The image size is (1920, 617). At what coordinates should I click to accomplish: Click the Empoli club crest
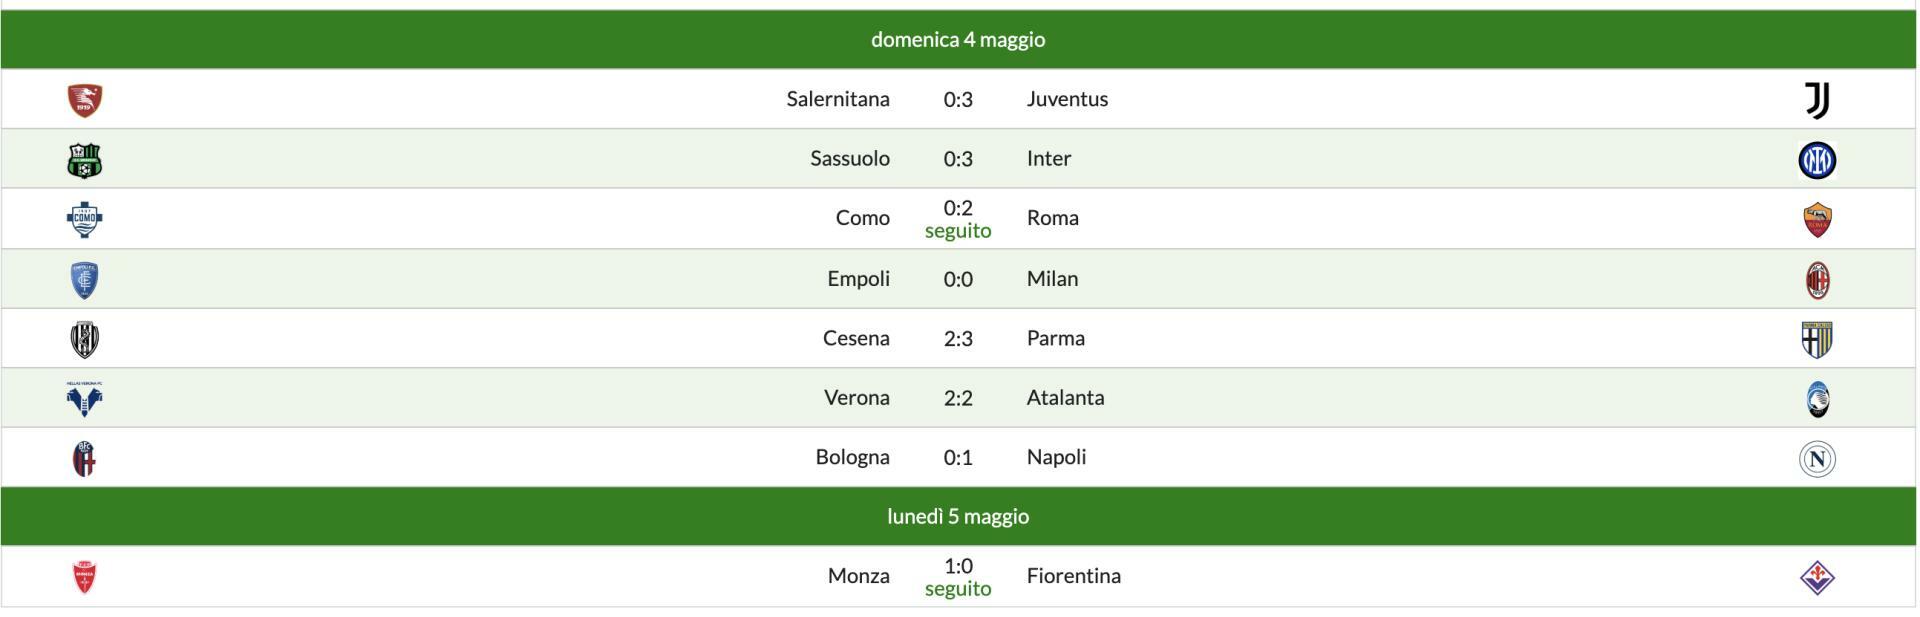[85, 280]
